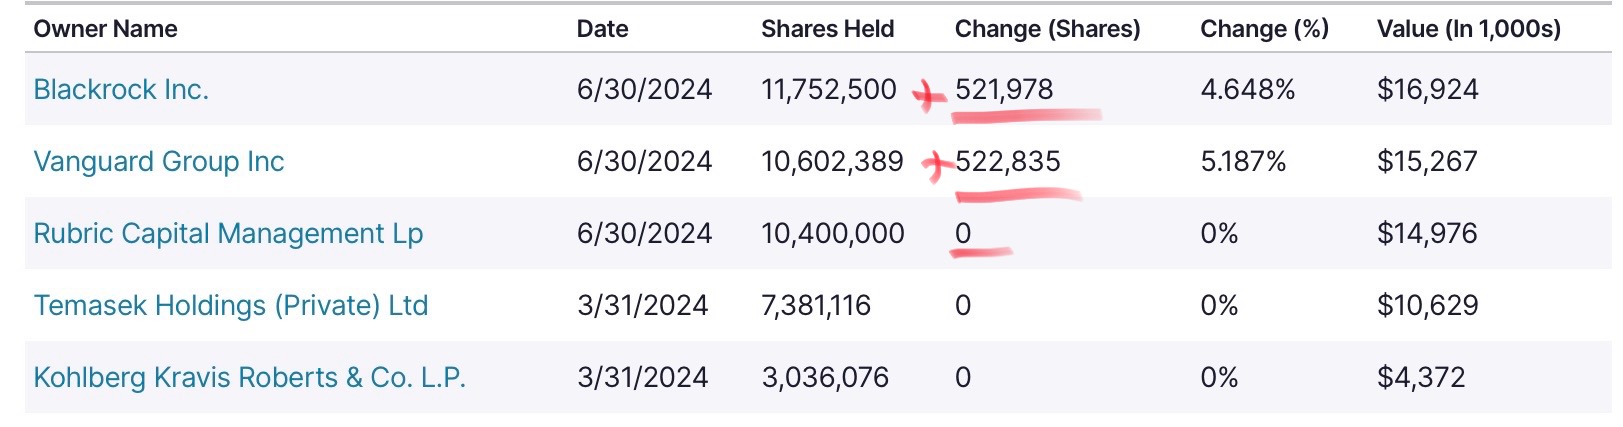
Task: Select the $4,372 value cell
Action: 1420,378
